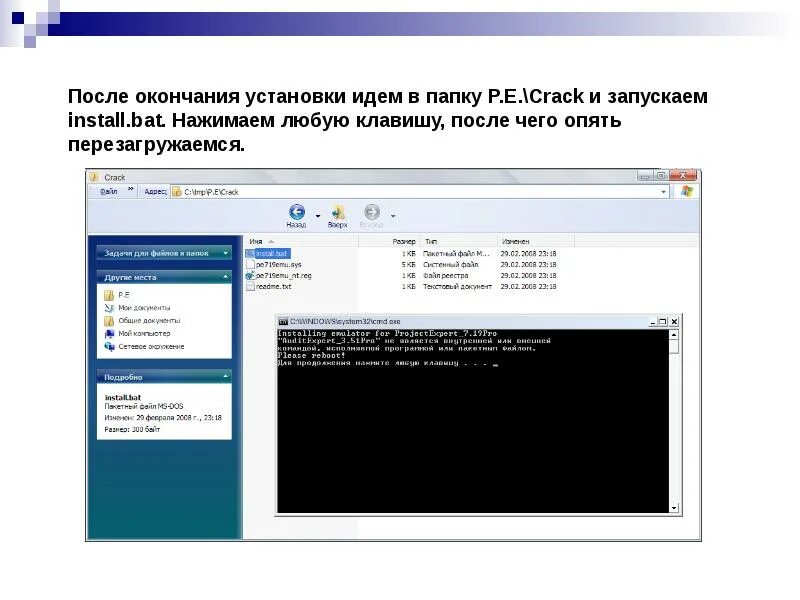Click cmd scrollbar up arrow
Viewport: 800px width, 600px height.
[x=674, y=335]
